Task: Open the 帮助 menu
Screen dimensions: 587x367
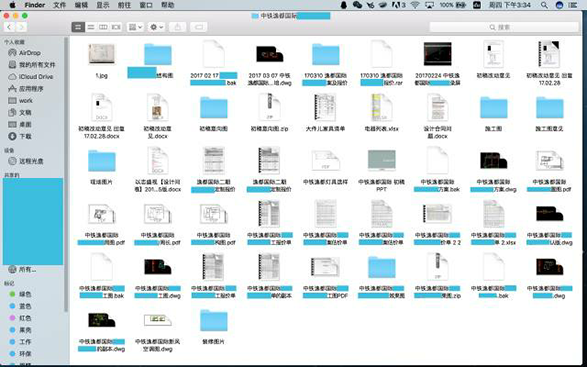Action: (168, 5)
